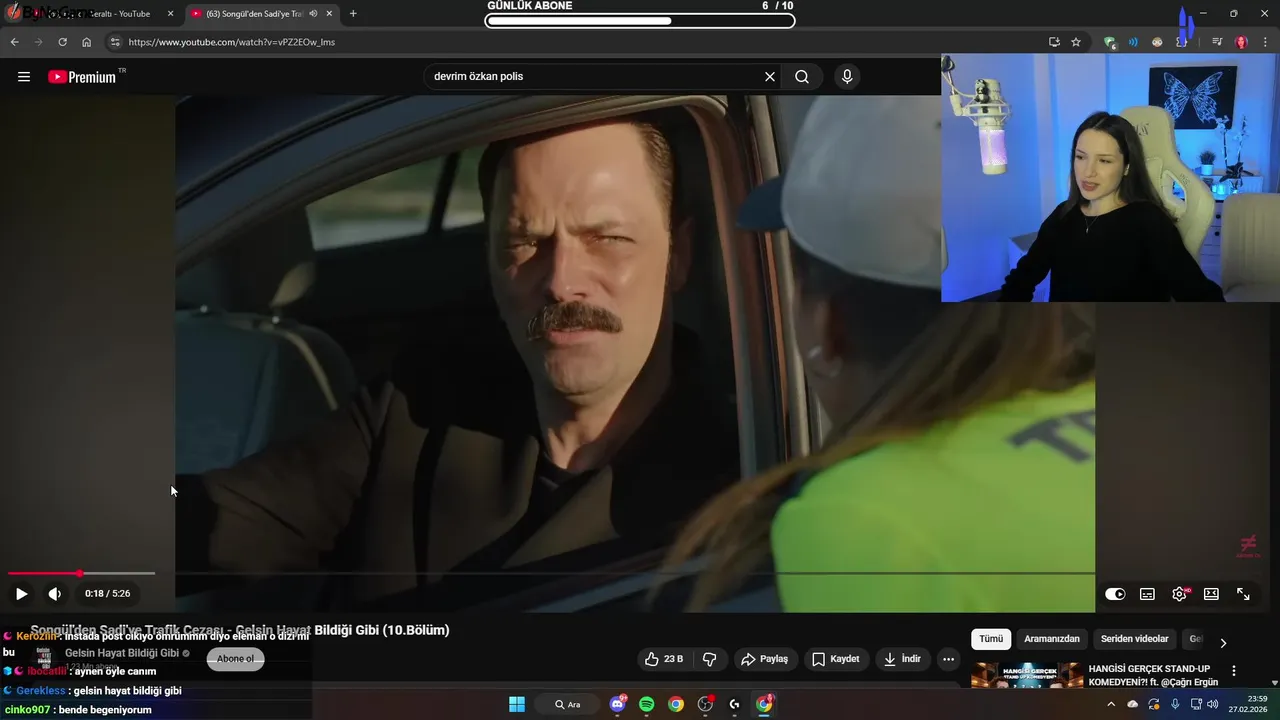Bookmark this page with the star
Viewport: 1280px width, 720px height.
point(1076,42)
